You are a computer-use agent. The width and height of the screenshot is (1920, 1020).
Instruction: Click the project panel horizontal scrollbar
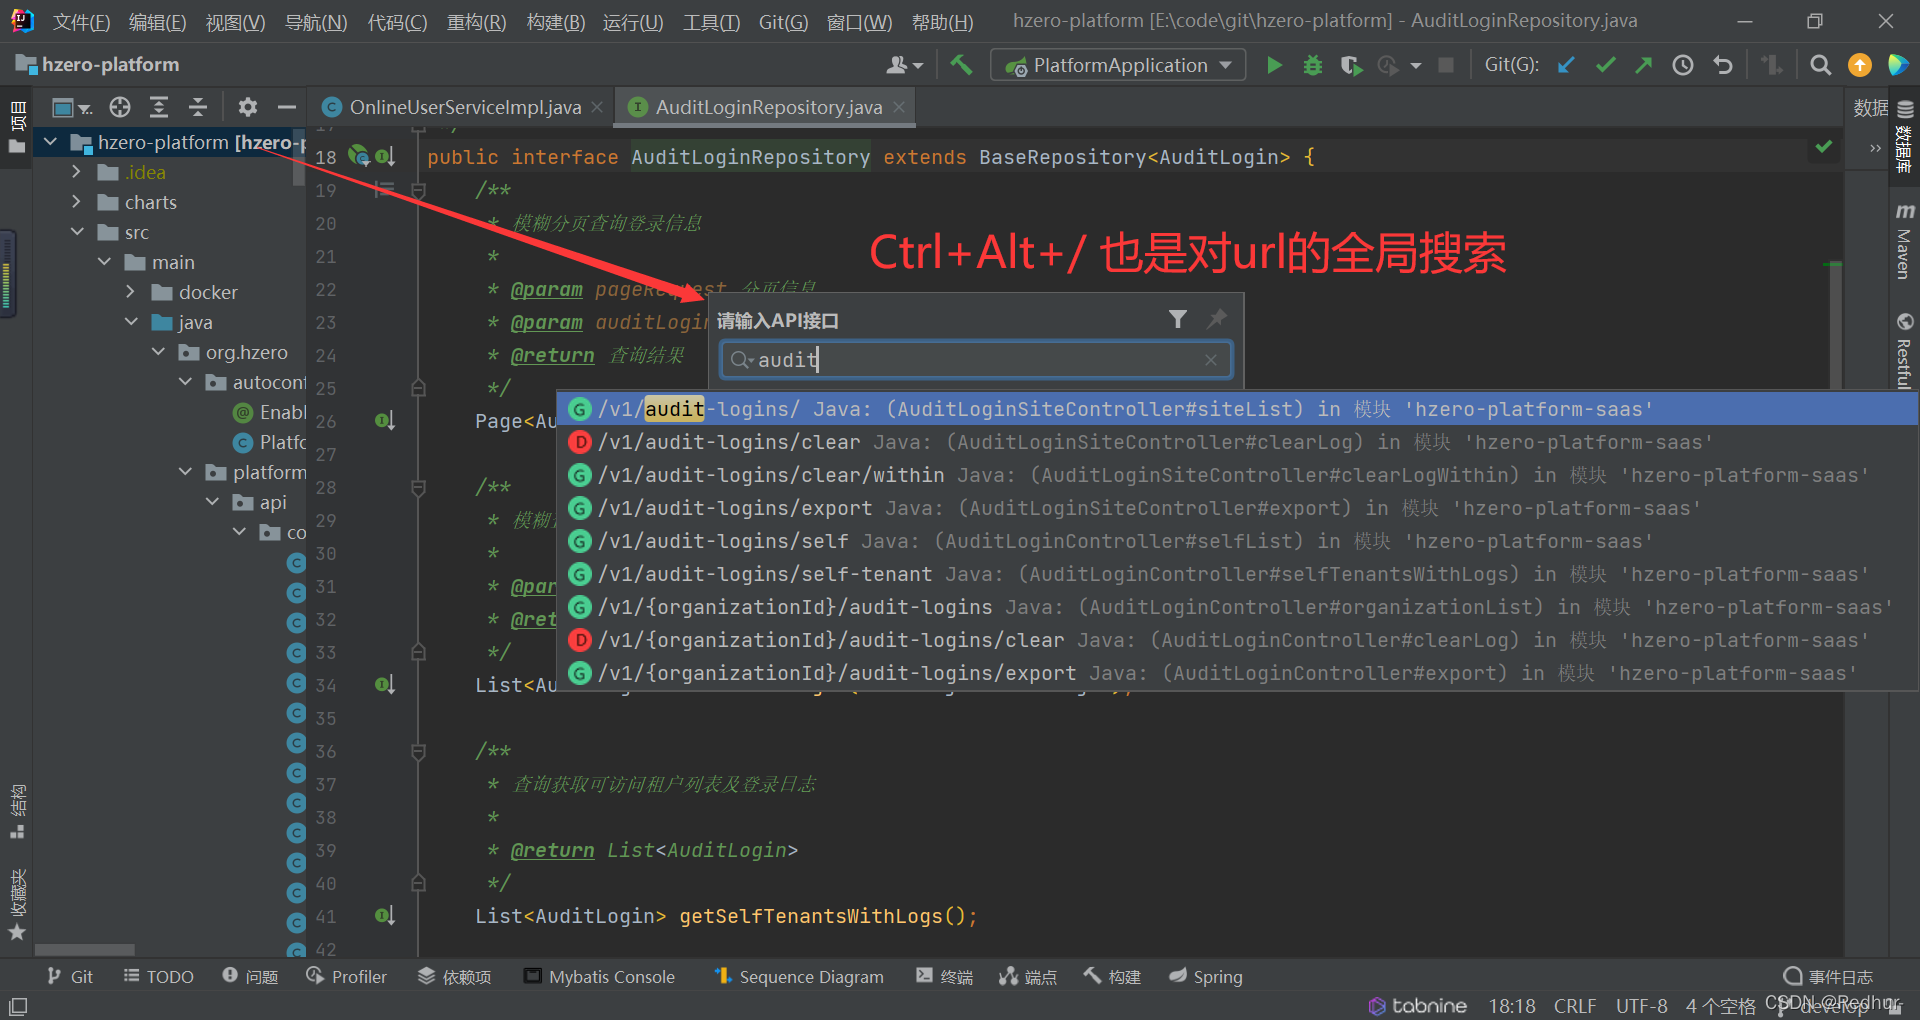point(85,950)
